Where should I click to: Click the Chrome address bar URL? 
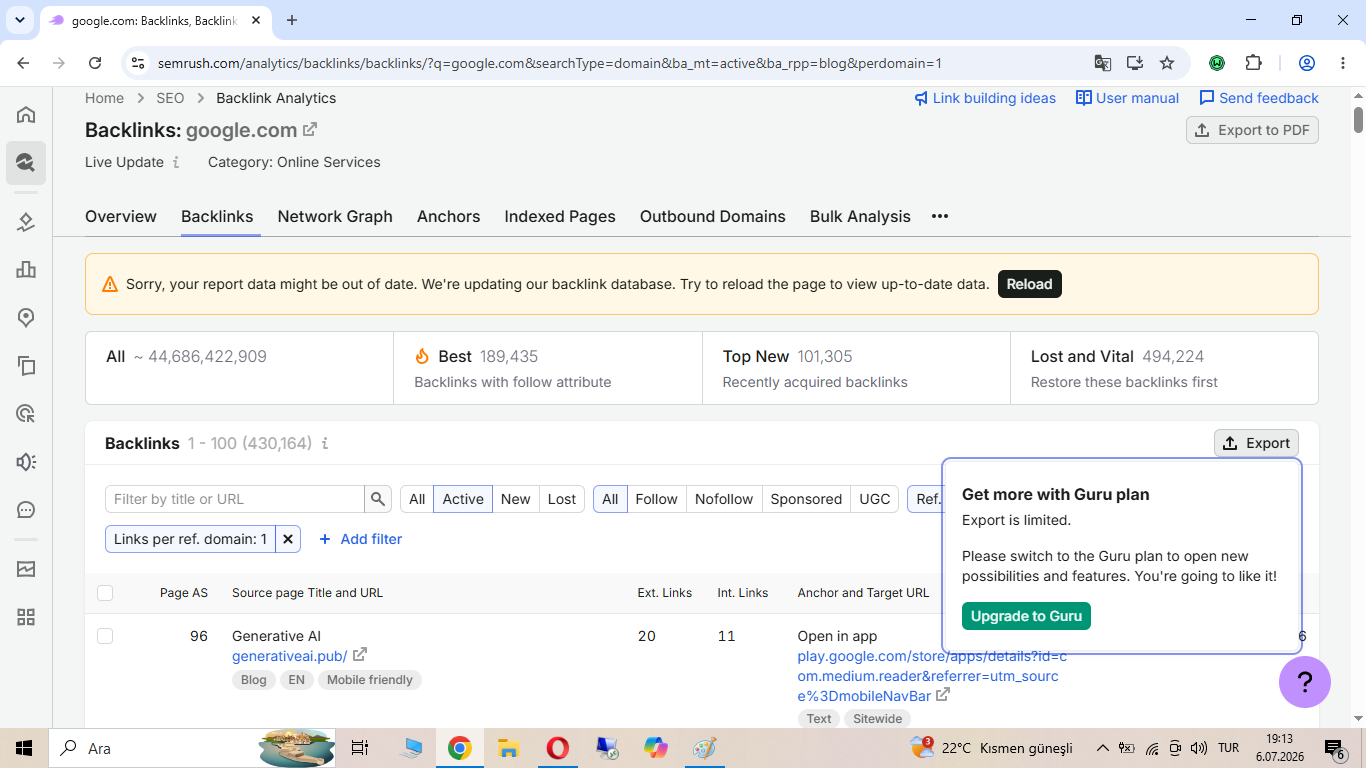pyautogui.click(x=550, y=63)
